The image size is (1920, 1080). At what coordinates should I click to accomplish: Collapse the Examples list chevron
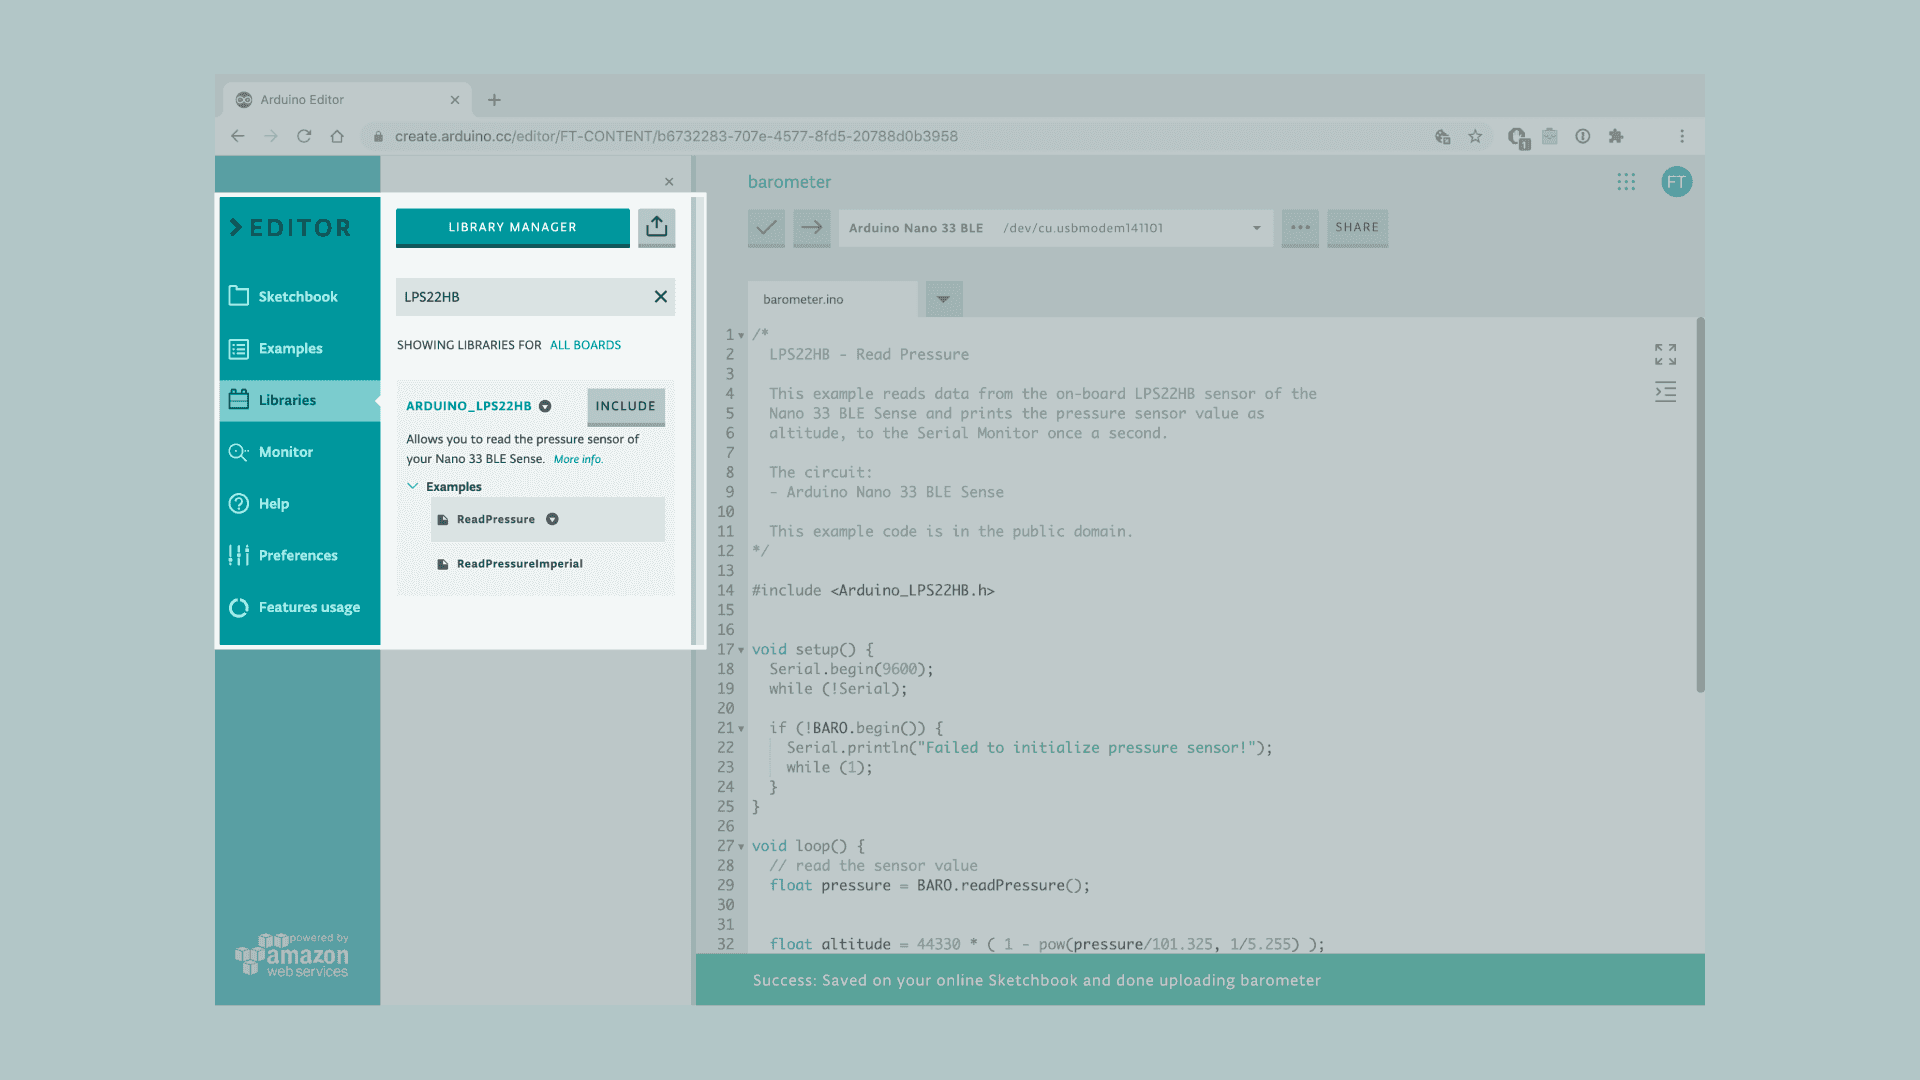[x=412, y=487]
